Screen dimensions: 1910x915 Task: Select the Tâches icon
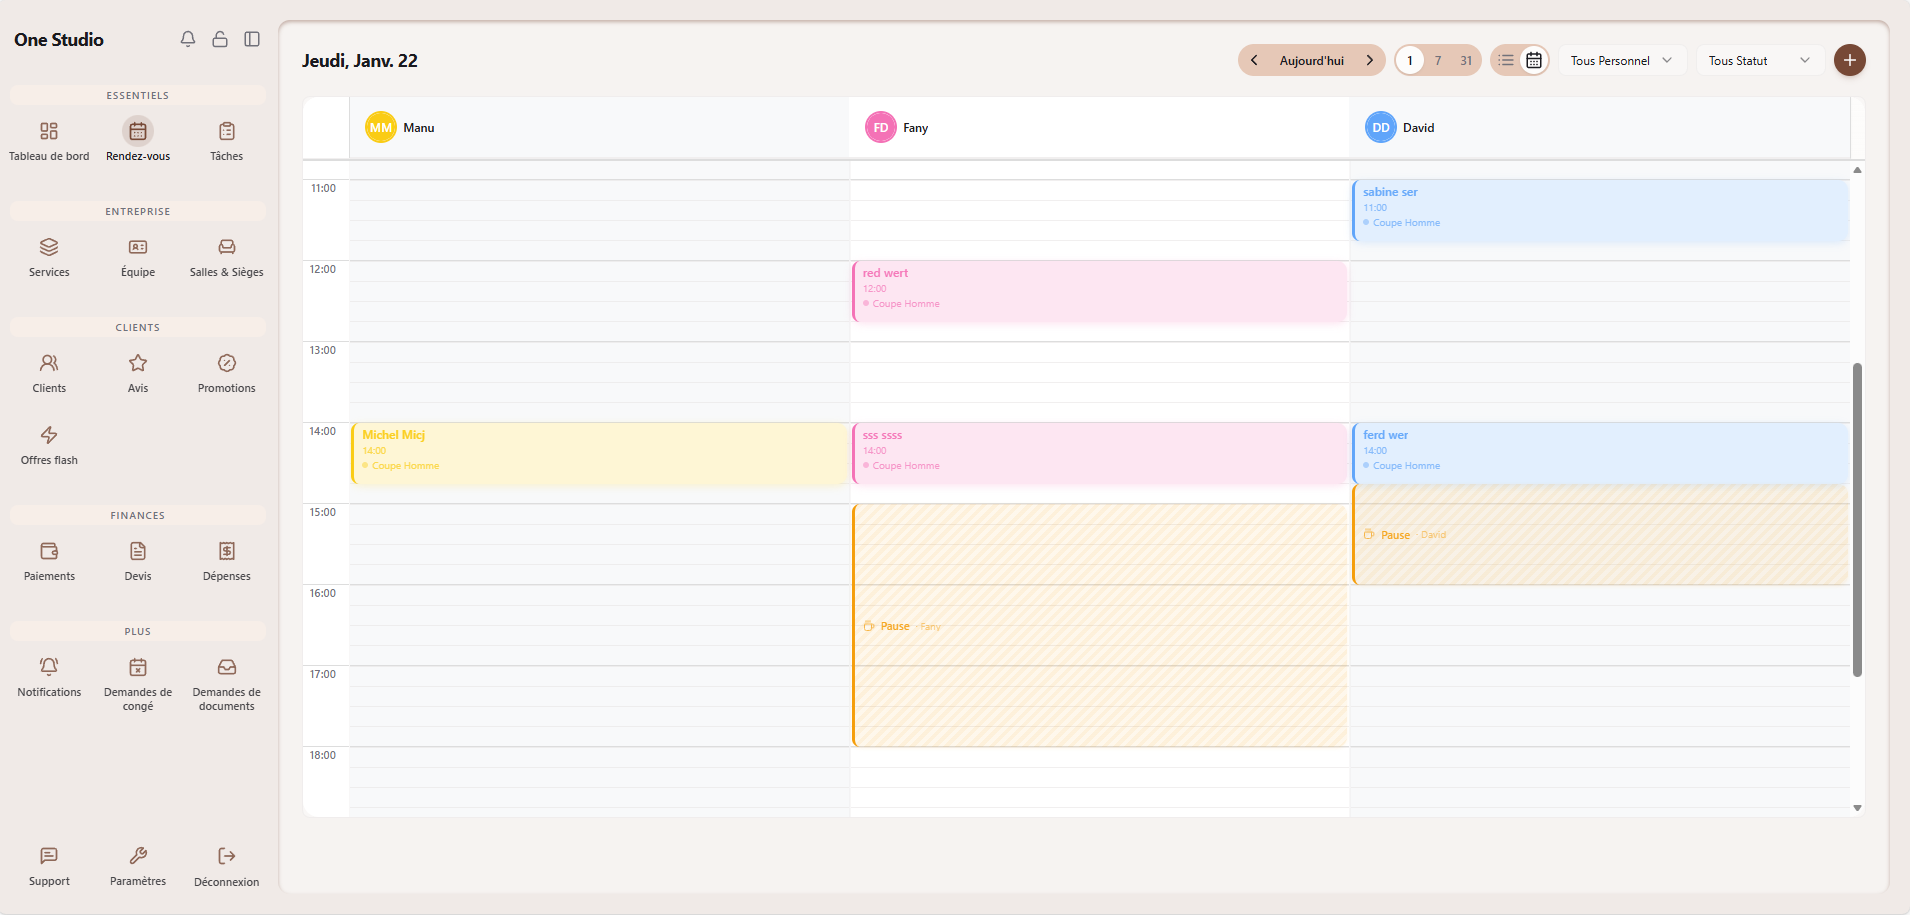226,140
